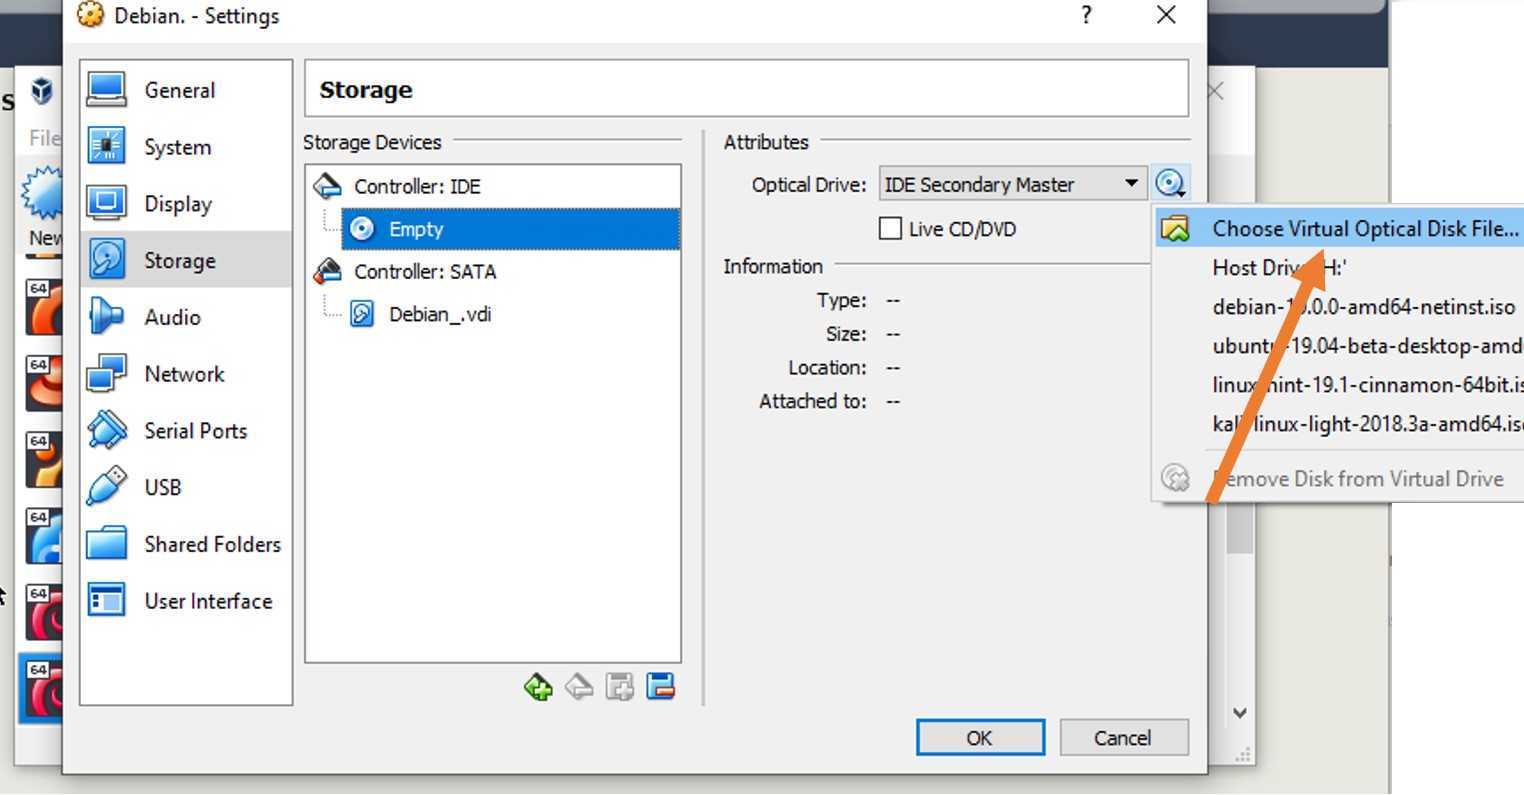Open the Audio settings category
1524x795 pixels.
click(186, 317)
